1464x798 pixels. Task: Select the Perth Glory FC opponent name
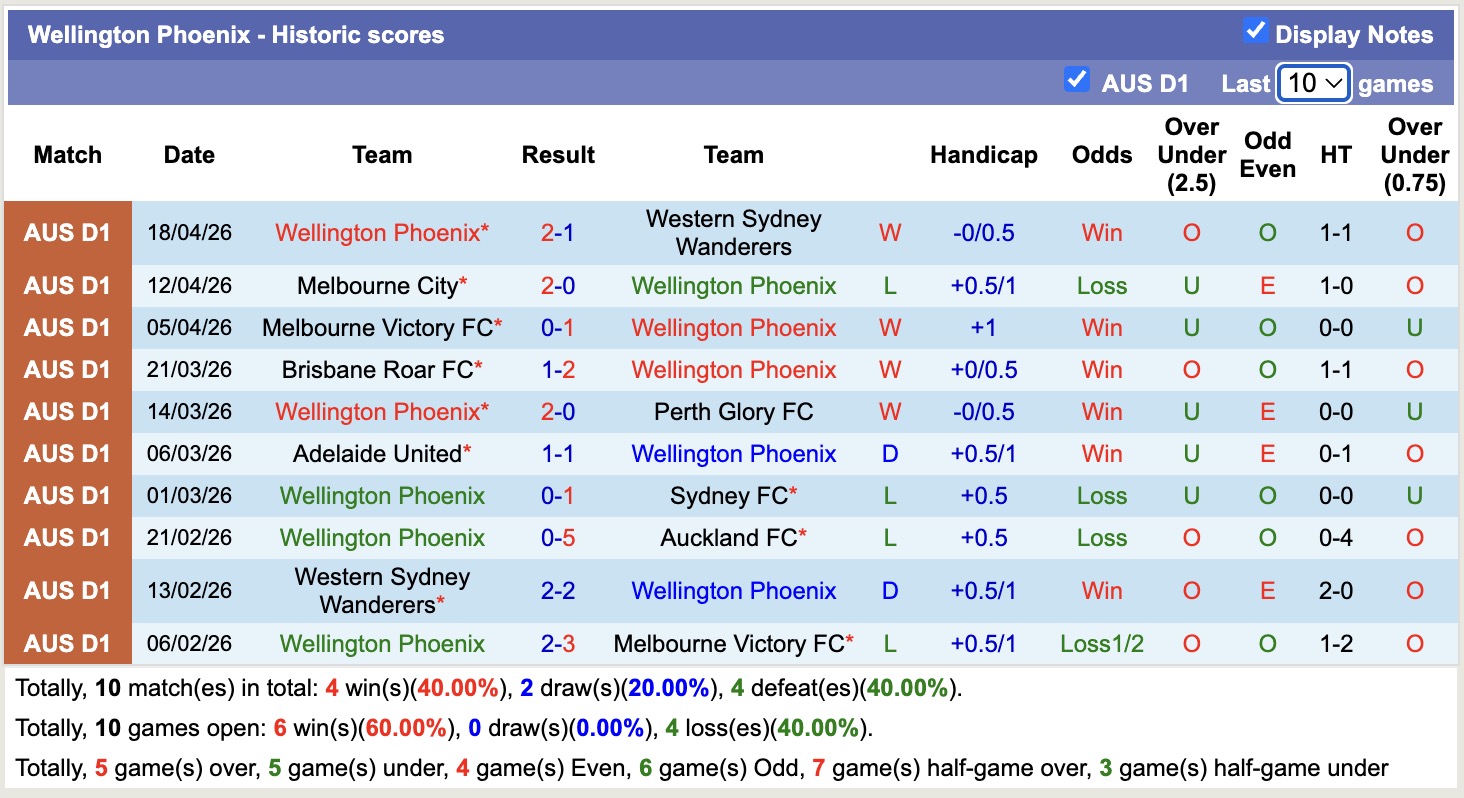pyautogui.click(x=733, y=411)
